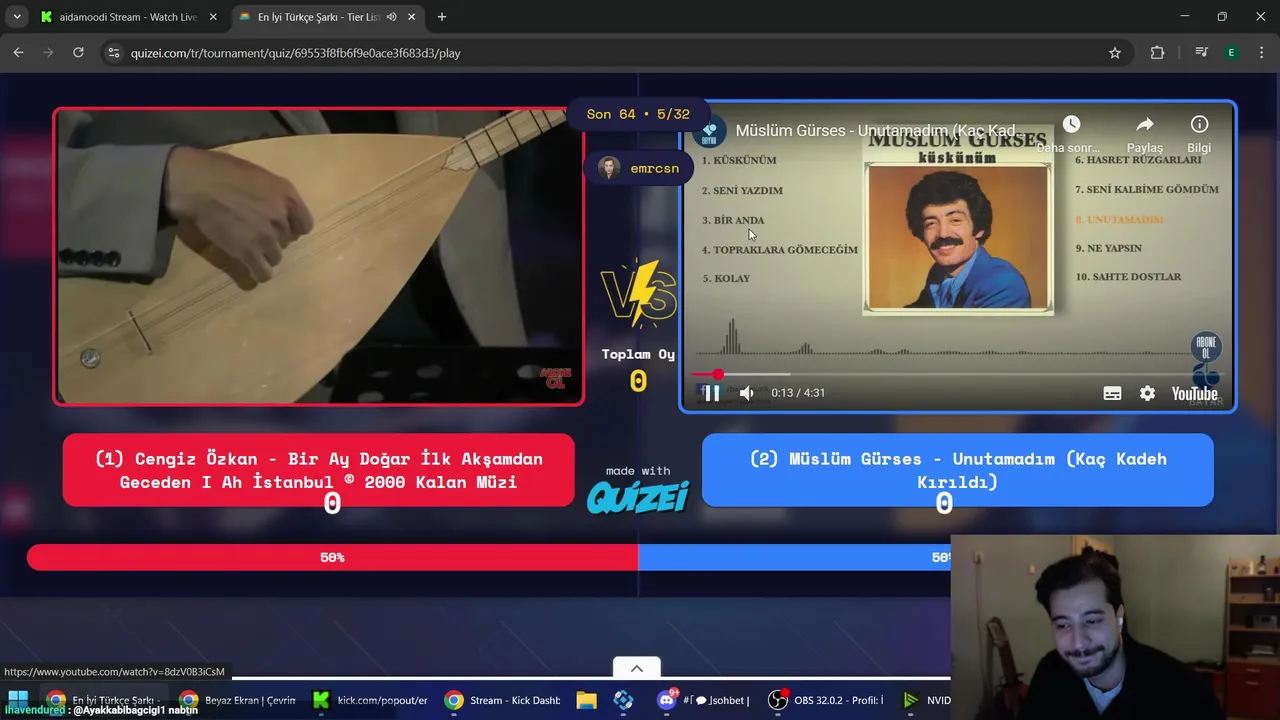Open the Bilgi info icon
The image size is (1280, 720).
(x=1199, y=124)
